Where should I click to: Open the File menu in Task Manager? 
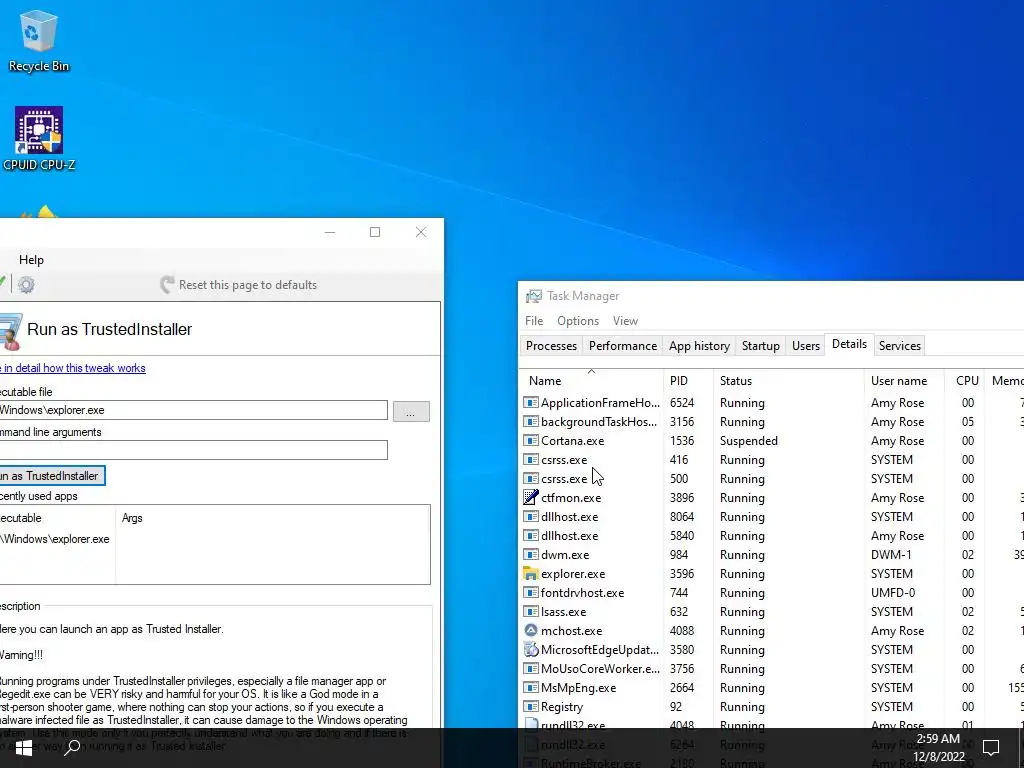pos(534,321)
